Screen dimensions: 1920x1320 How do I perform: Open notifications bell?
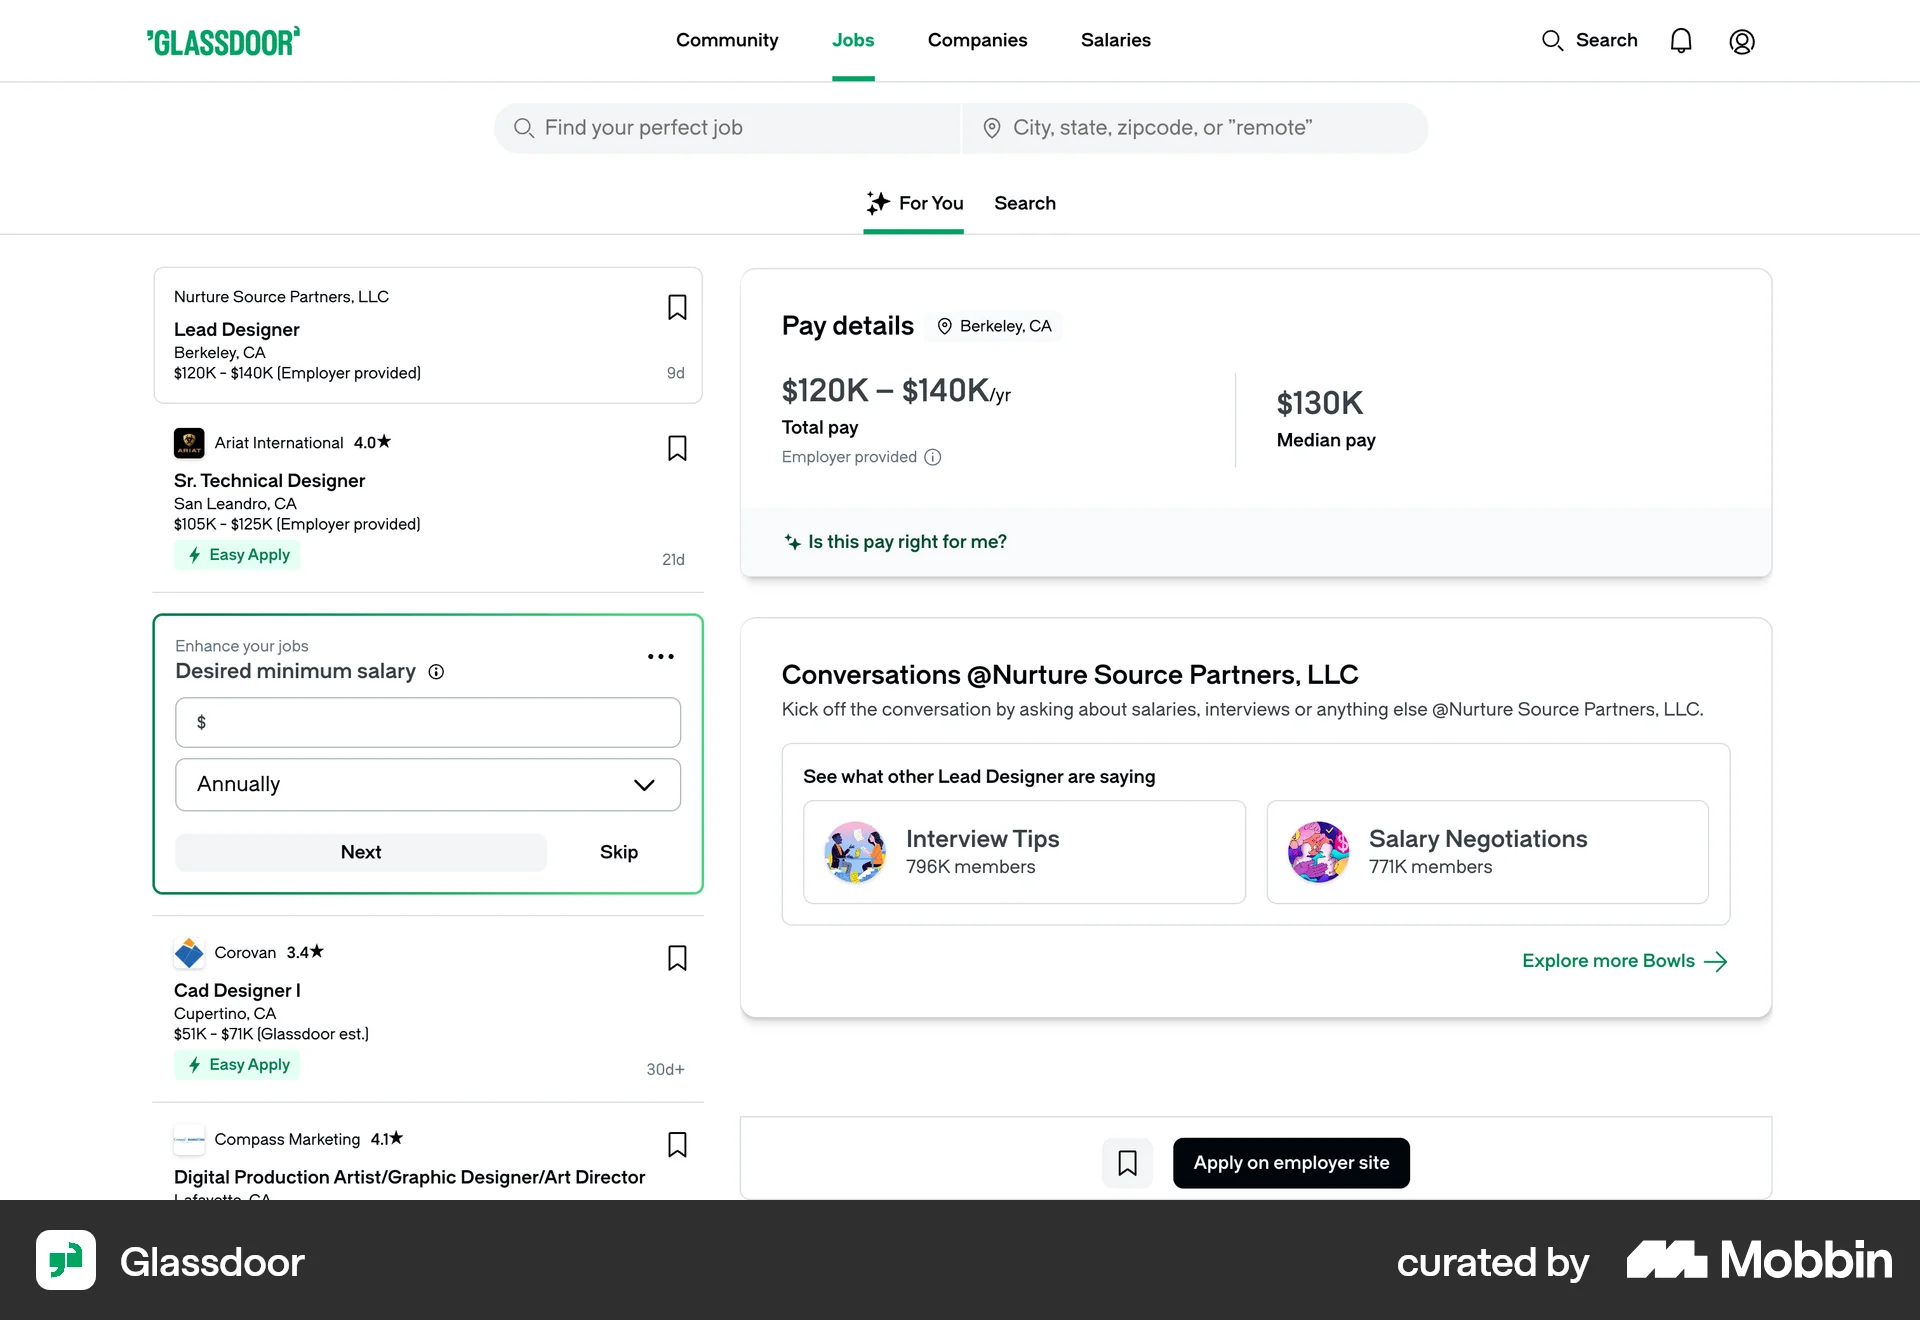click(x=1681, y=40)
